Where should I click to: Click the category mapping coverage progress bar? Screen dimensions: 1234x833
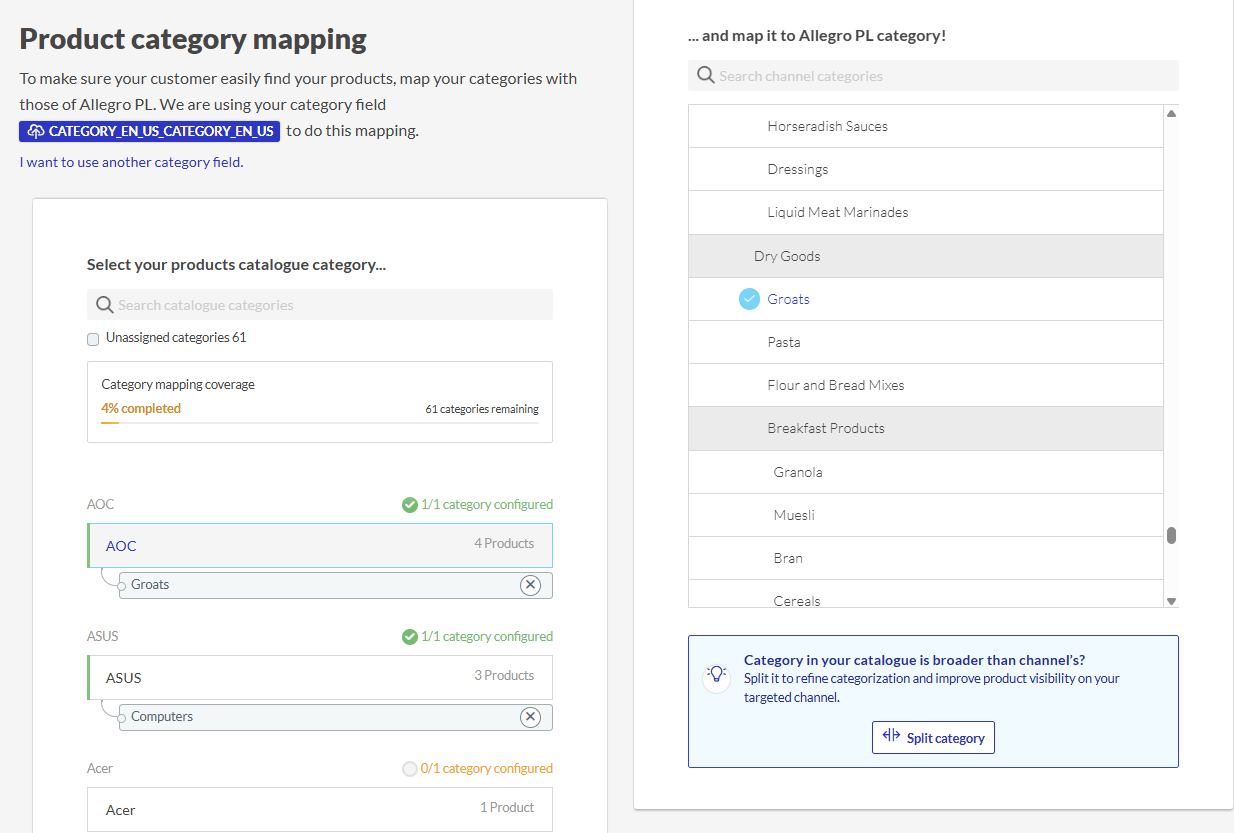320,423
